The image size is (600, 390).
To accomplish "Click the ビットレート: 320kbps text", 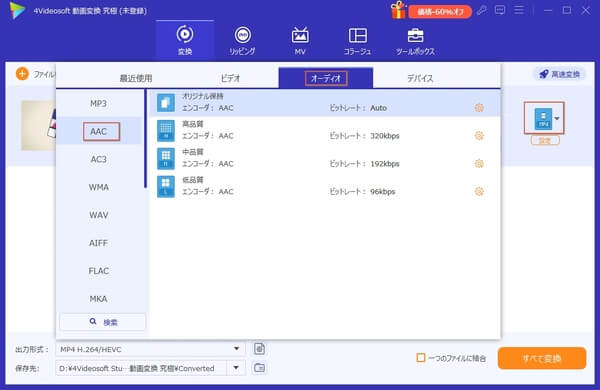I will (x=364, y=136).
